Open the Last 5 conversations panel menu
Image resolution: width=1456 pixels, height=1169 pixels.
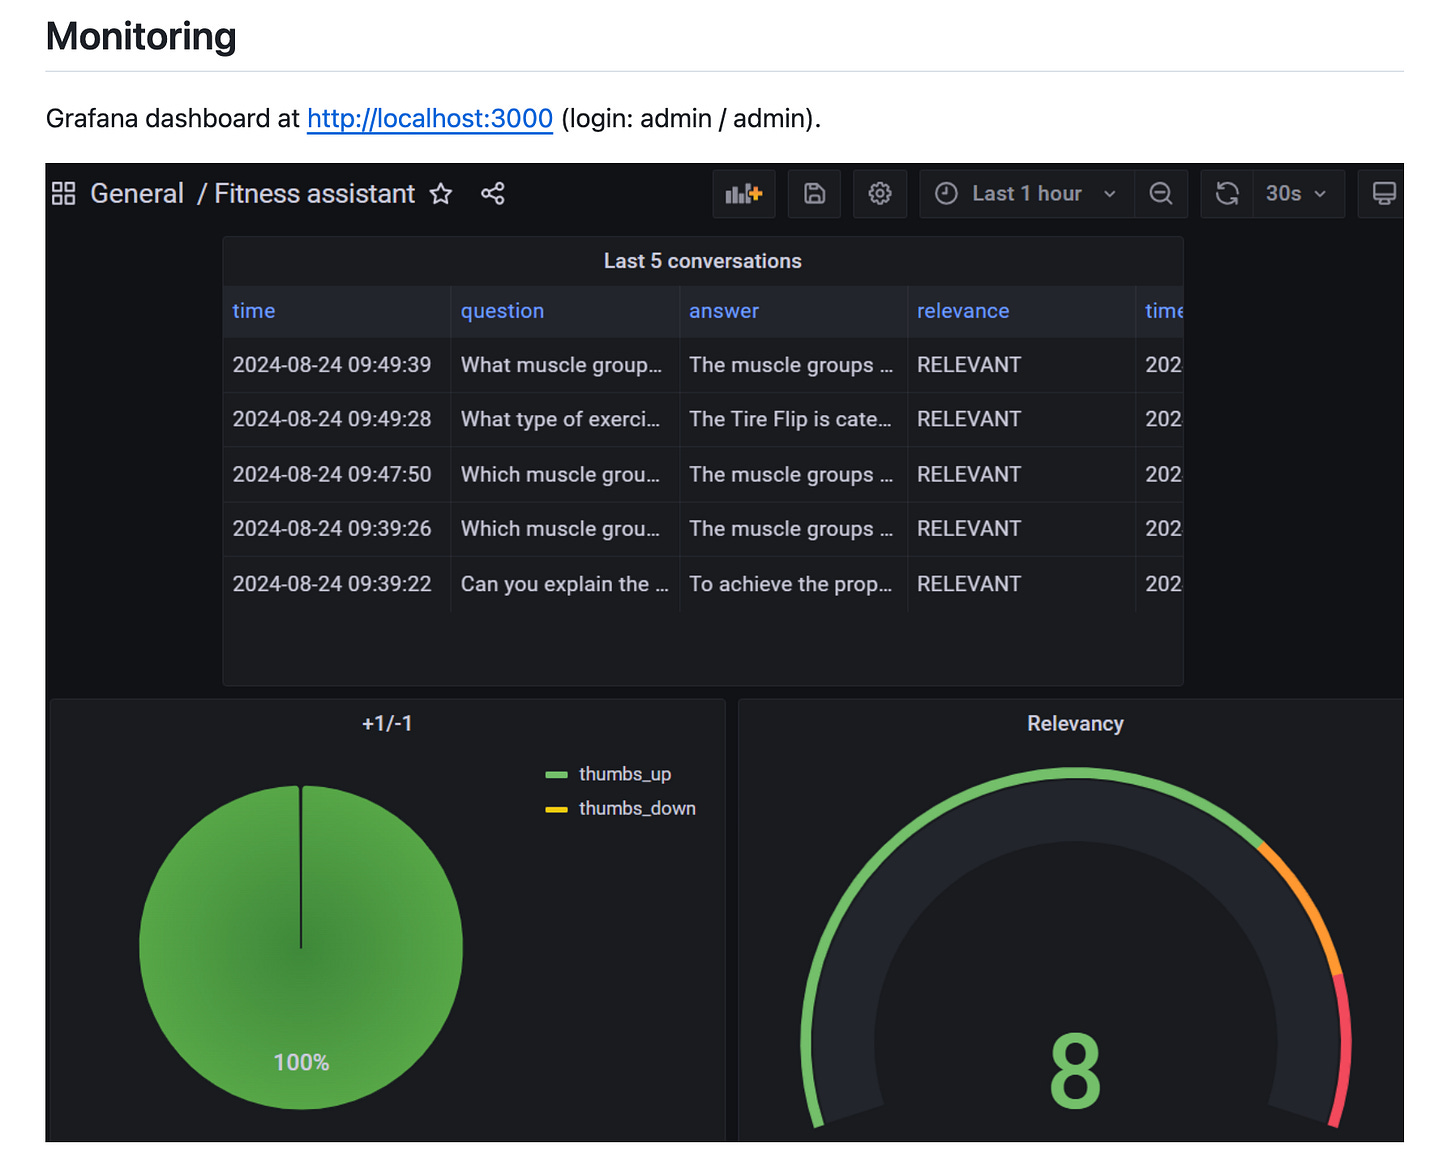[x=703, y=261]
